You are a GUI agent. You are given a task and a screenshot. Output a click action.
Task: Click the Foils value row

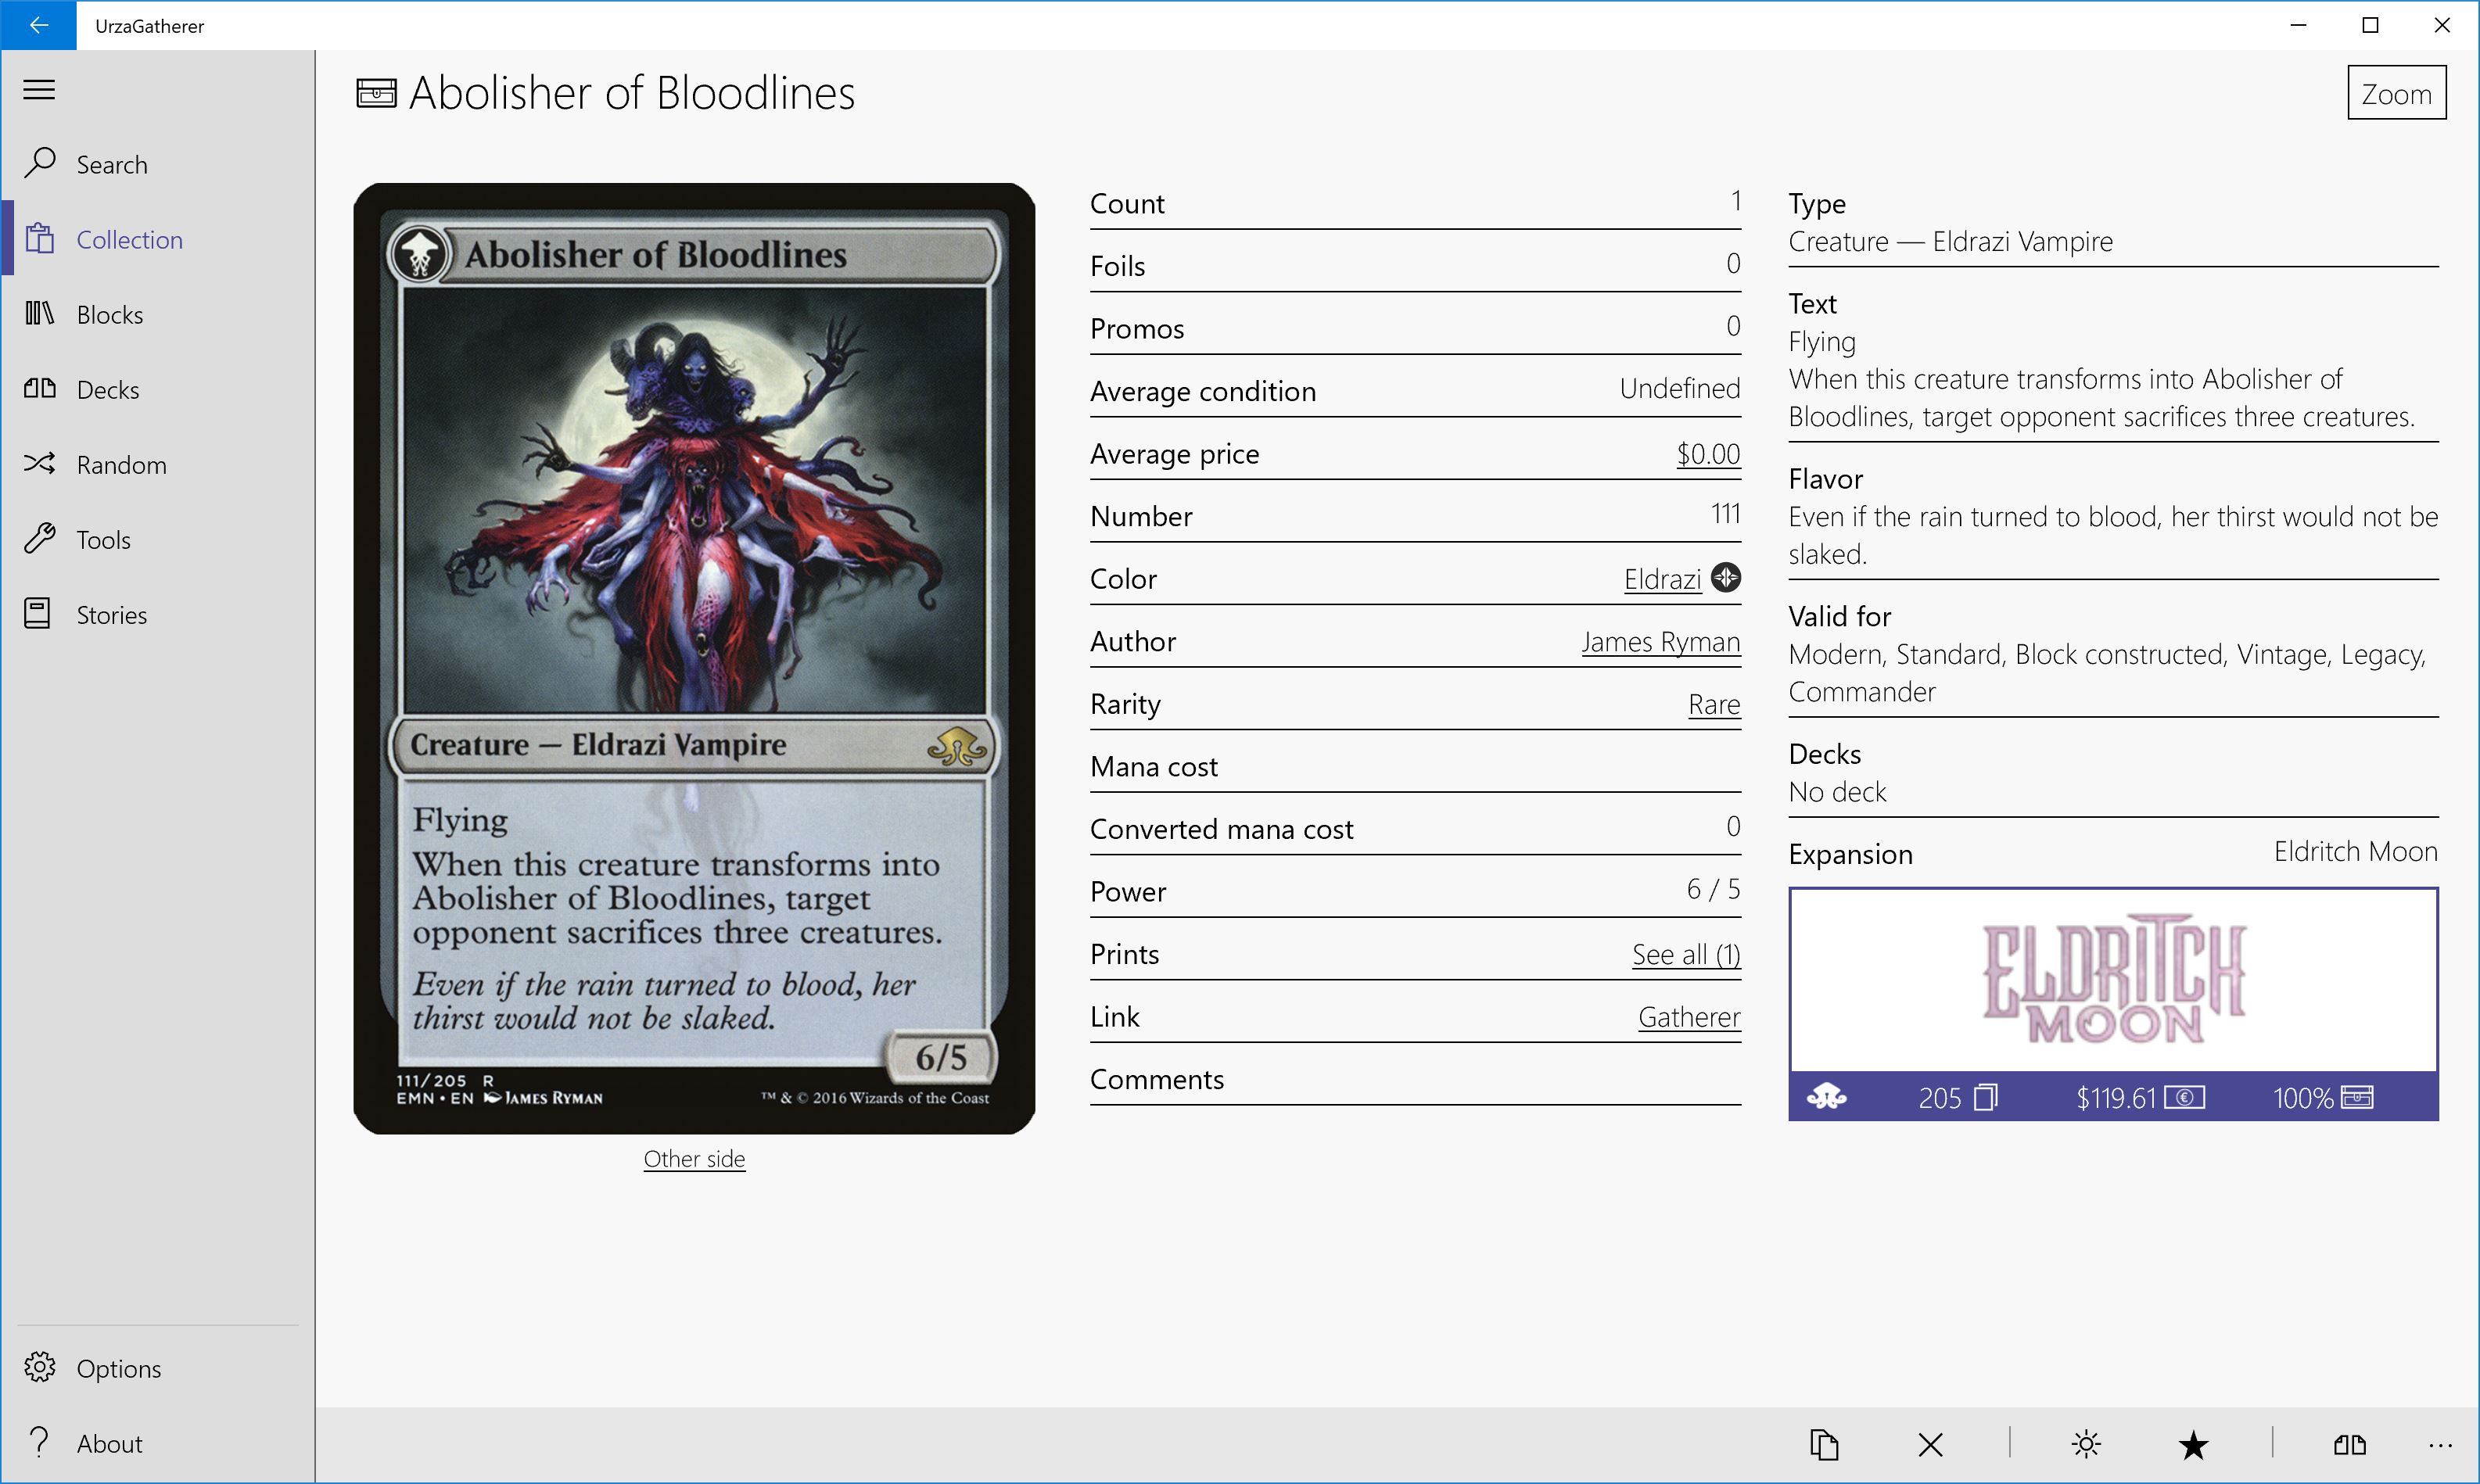pos(1415,265)
